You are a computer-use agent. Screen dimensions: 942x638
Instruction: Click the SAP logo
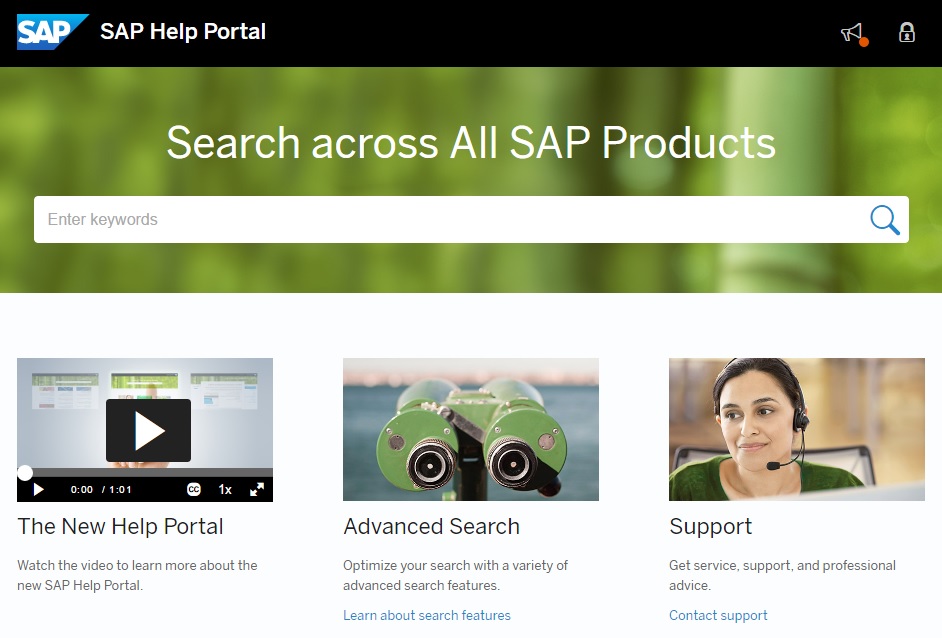52,32
